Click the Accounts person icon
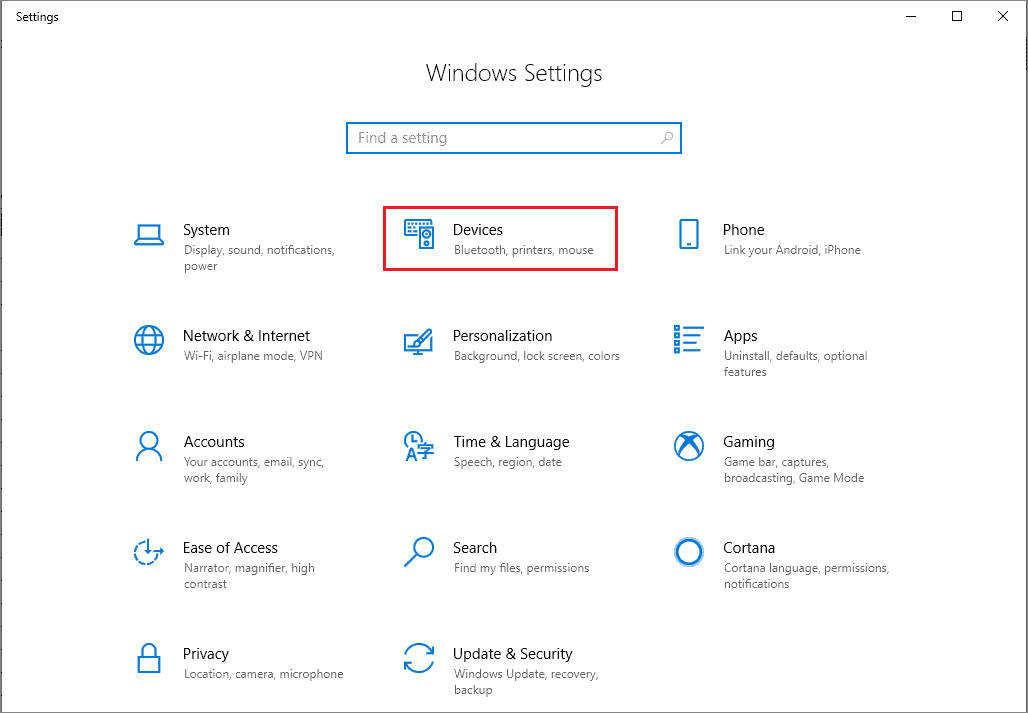 pyautogui.click(x=149, y=446)
